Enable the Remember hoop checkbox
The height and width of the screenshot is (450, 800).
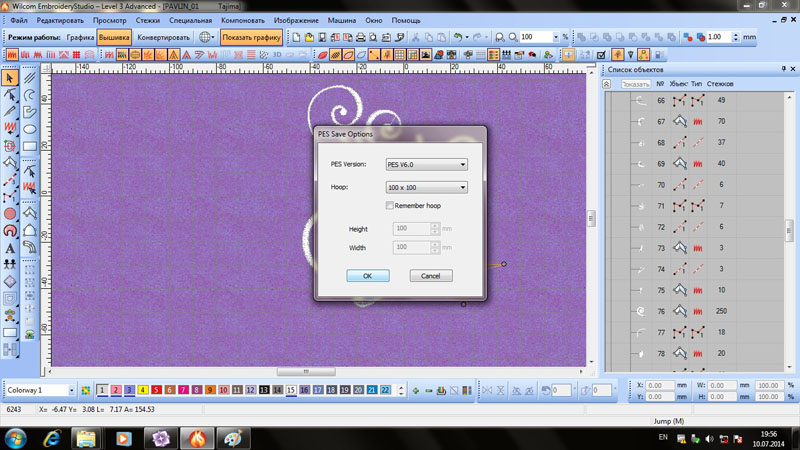click(390, 205)
